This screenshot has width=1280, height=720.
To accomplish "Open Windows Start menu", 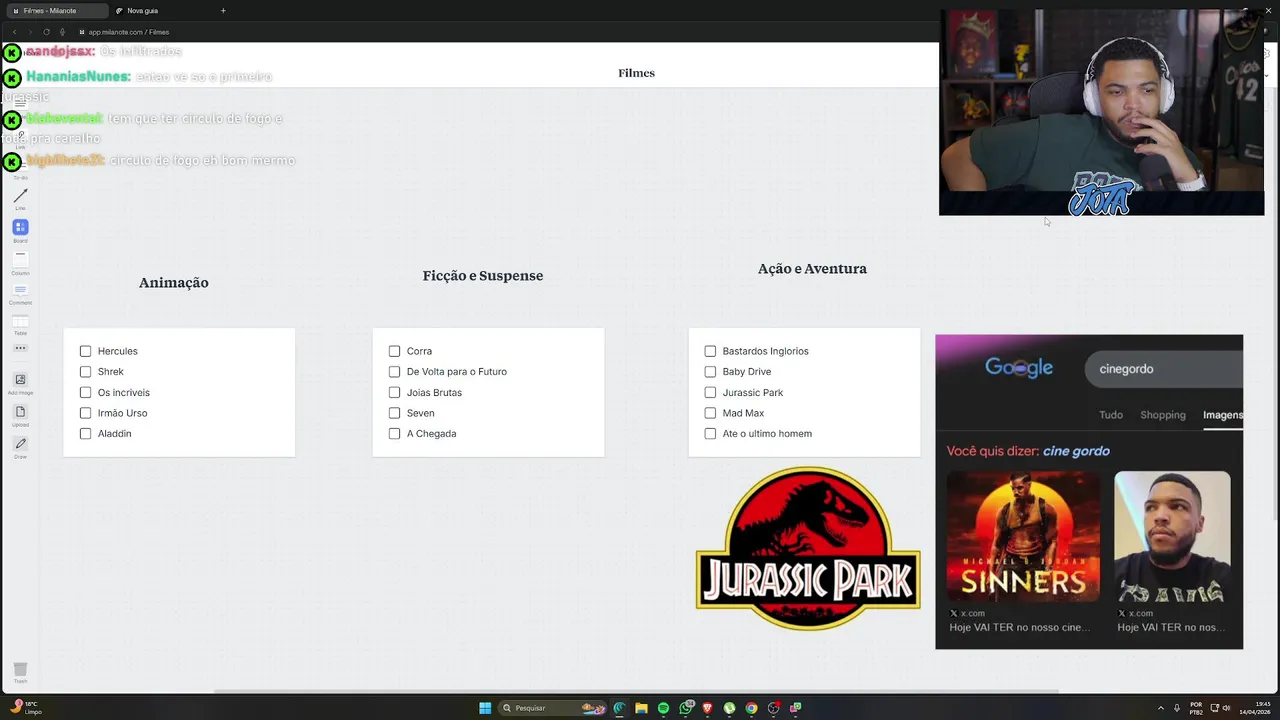I will coord(485,708).
